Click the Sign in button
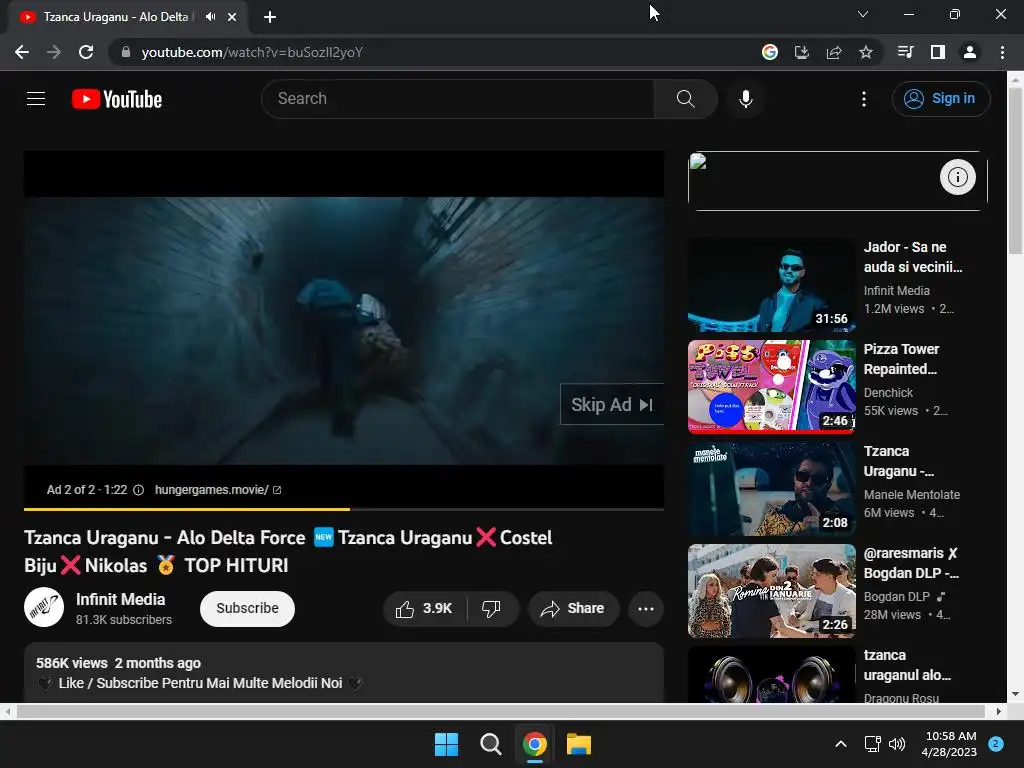The image size is (1024, 768). pos(941,99)
